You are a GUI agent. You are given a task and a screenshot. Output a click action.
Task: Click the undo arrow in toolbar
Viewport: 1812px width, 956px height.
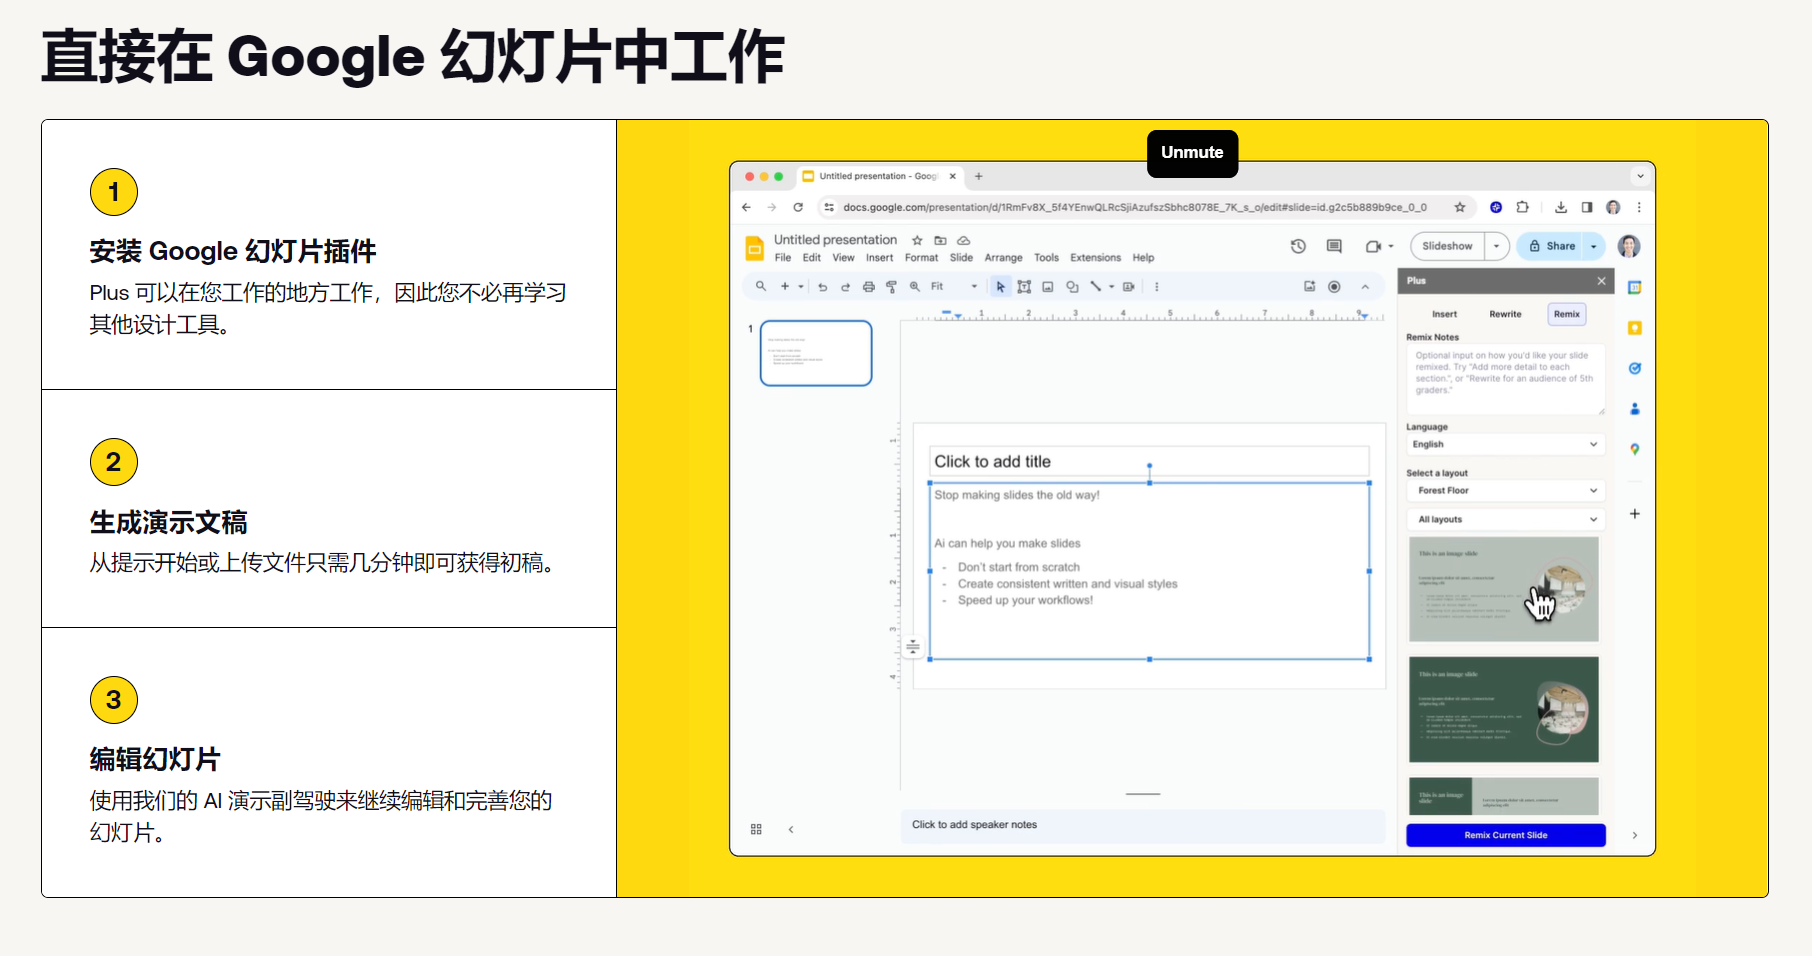(x=822, y=287)
